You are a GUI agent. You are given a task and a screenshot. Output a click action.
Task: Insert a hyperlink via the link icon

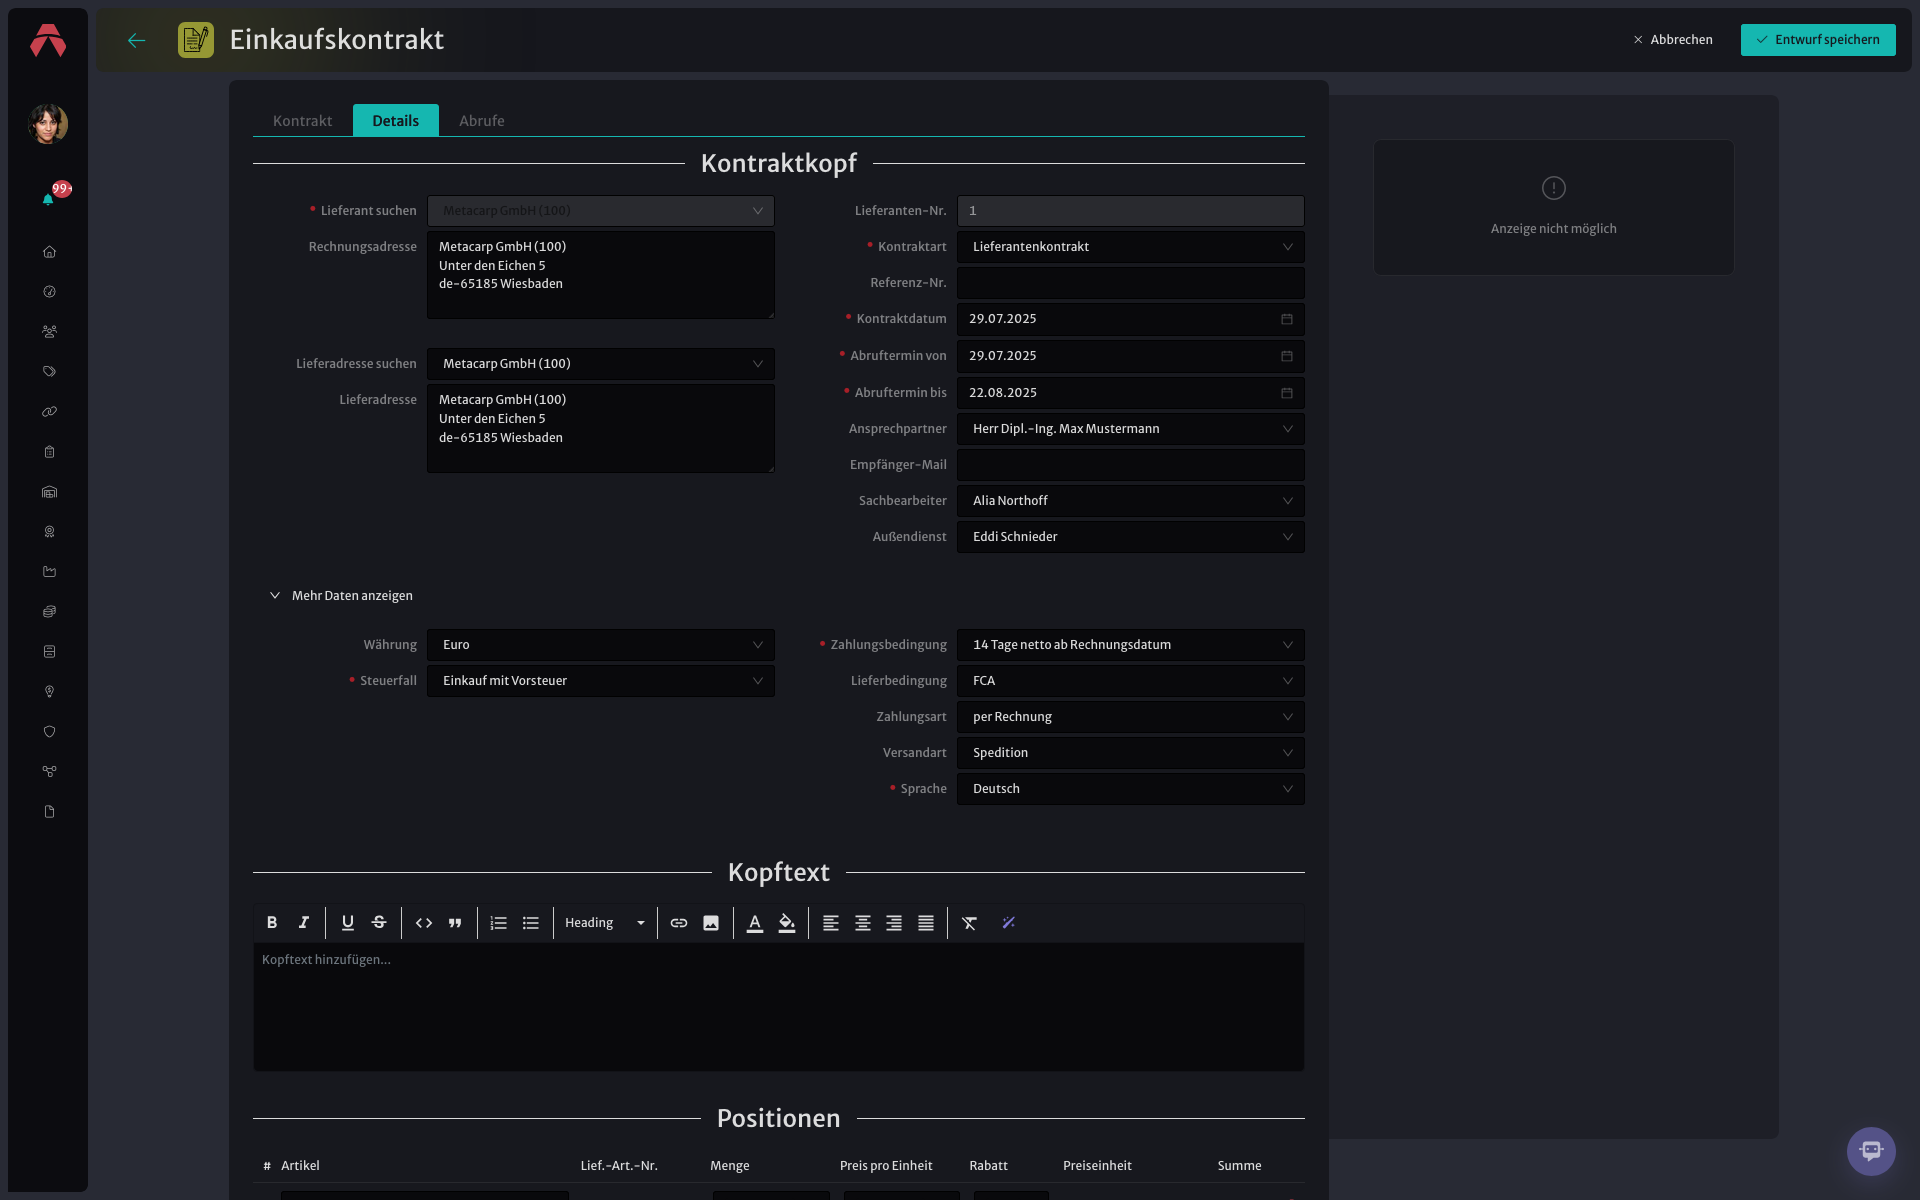(679, 923)
